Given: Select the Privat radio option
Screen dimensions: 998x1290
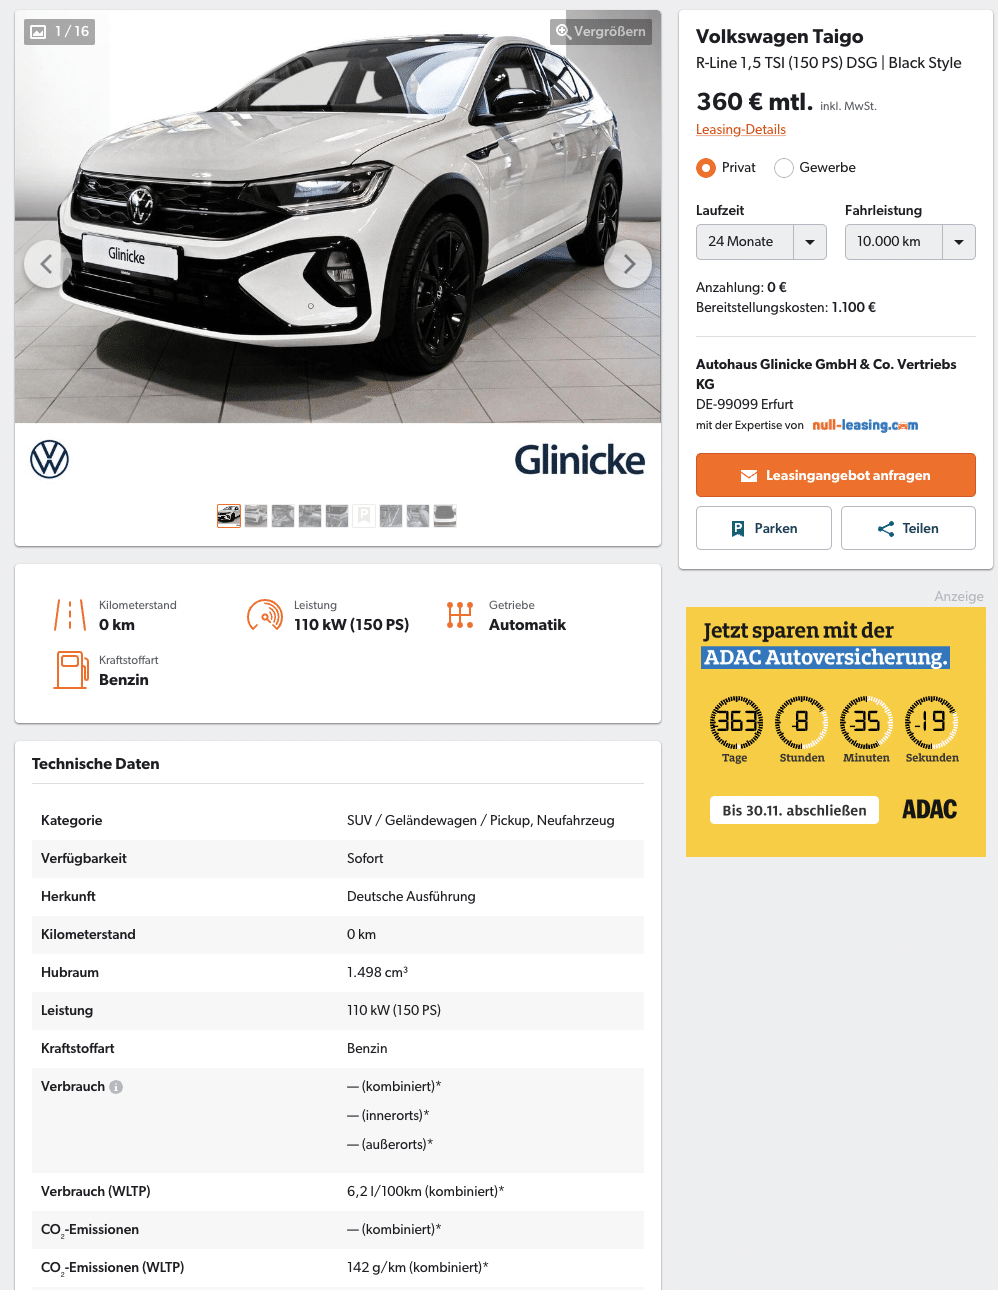Looking at the screenshot, I should pyautogui.click(x=706, y=168).
